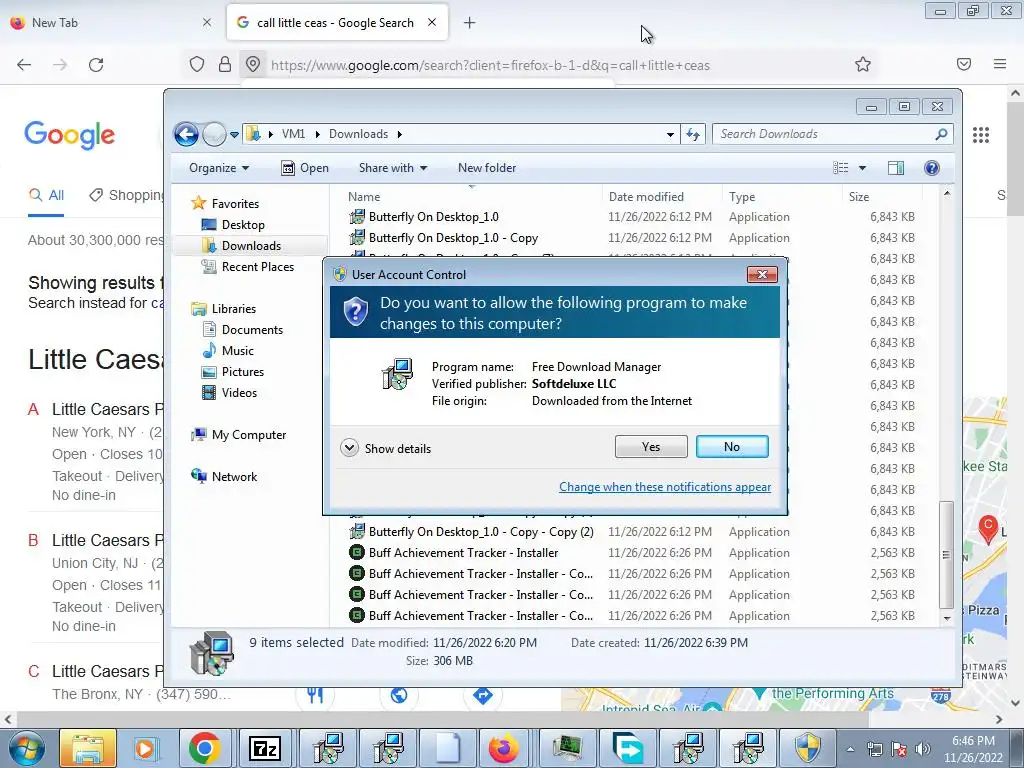Open the Videos library
The width and height of the screenshot is (1024, 768).
229,392
